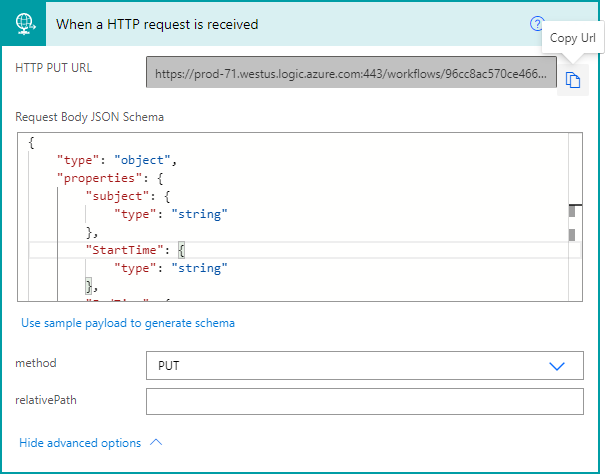The height and width of the screenshot is (474, 605).
Task: Copy the HTTP PUT URL with the copy icon
Action: tap(573, 80)
